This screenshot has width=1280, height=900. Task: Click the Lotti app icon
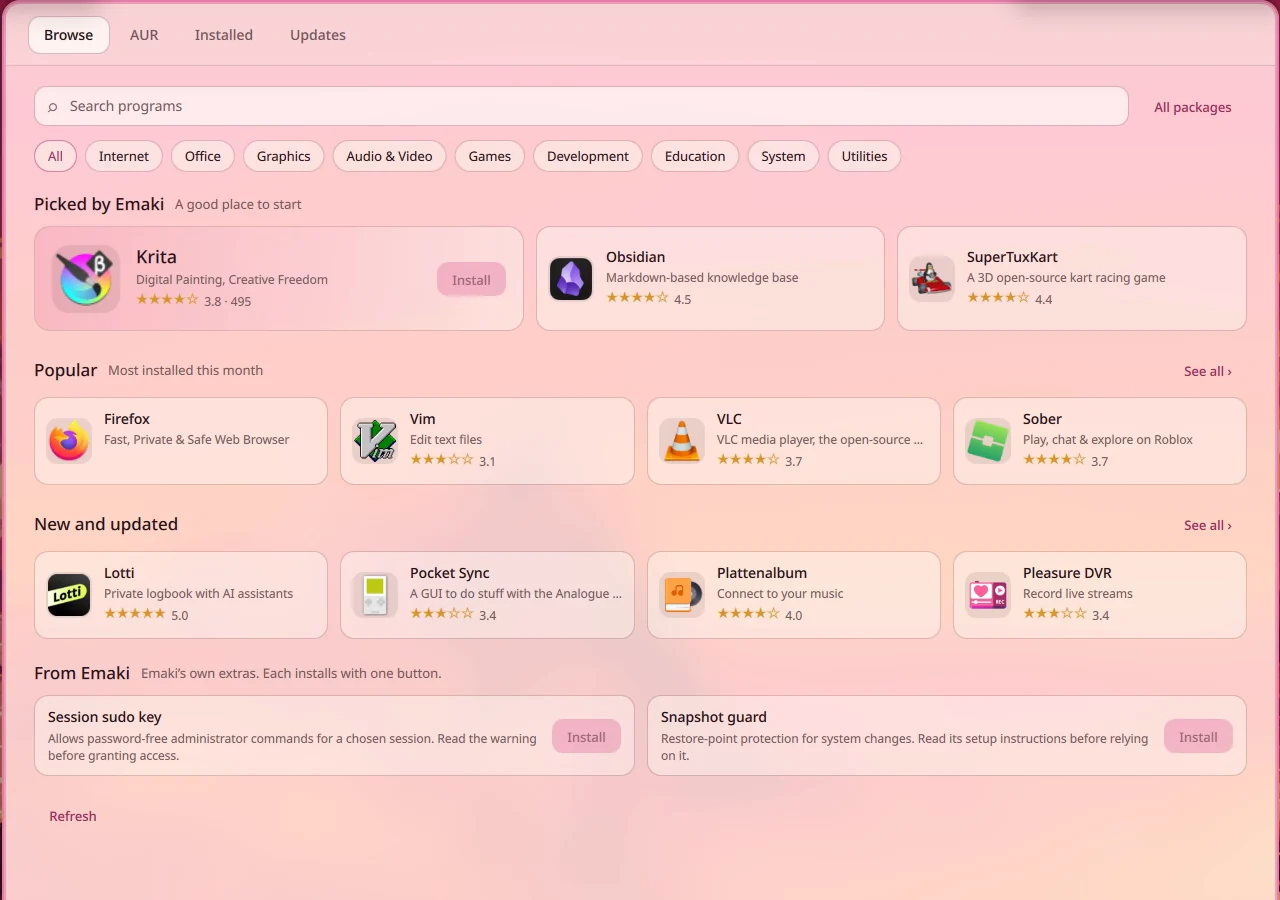[x=69, y=595]
